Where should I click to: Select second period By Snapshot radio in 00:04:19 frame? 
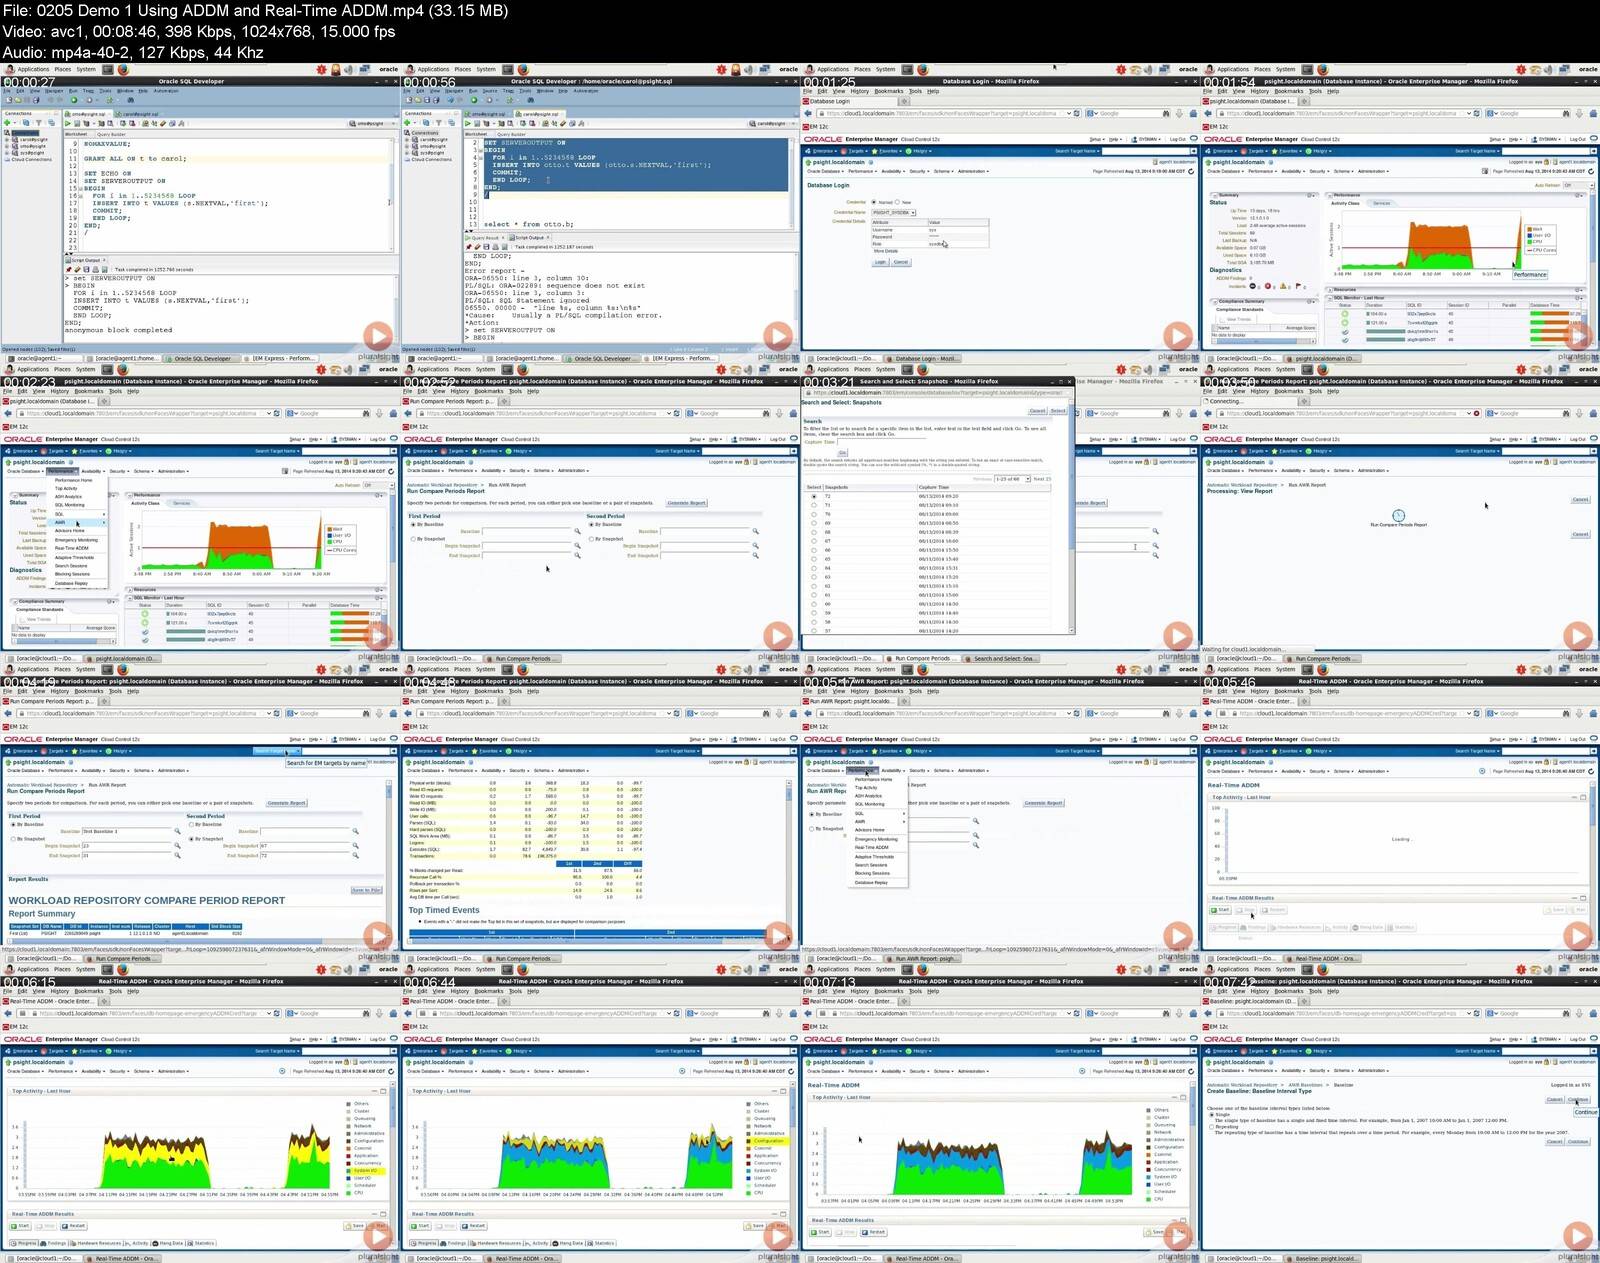click(191, 839)
